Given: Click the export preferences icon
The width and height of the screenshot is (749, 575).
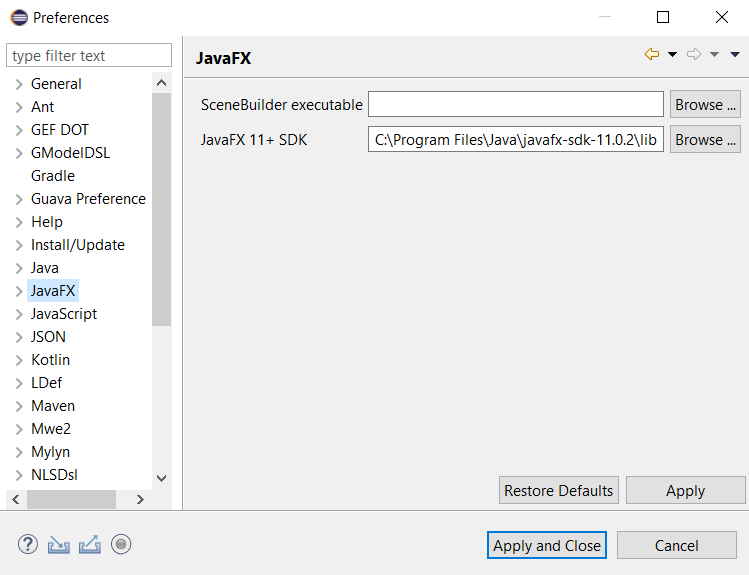Looking at the screenshot, I should click(x=90, y=544).
